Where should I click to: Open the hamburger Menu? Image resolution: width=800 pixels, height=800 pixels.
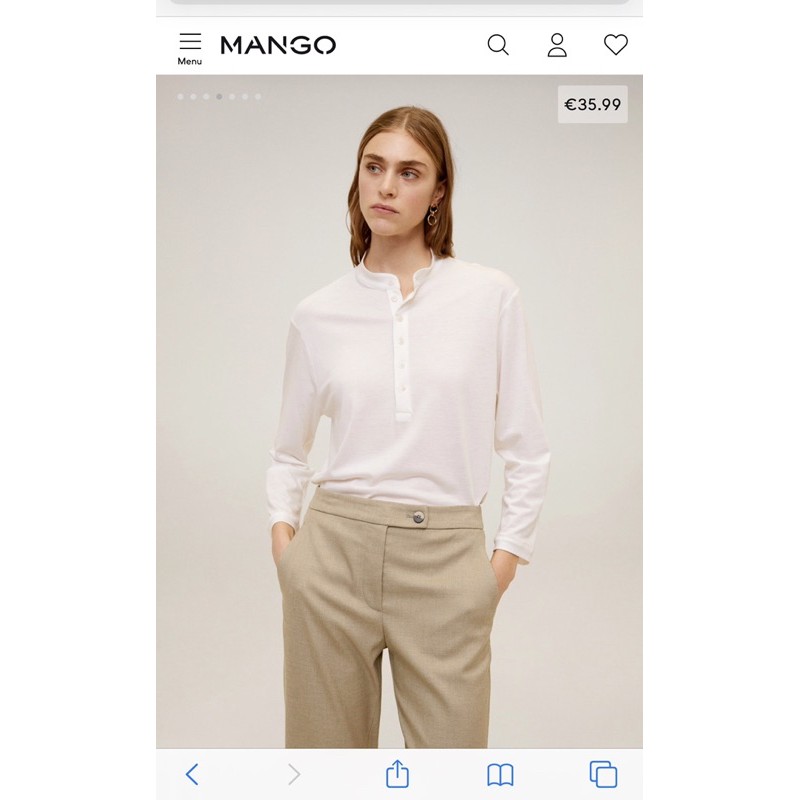tap(190, 49)
